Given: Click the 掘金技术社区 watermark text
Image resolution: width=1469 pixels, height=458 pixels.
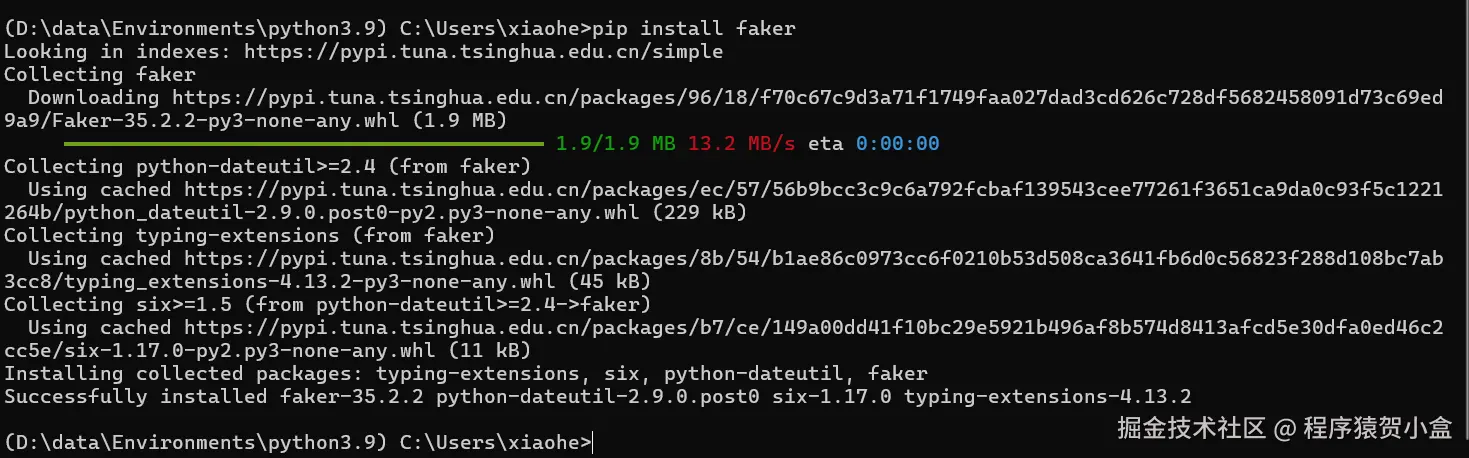Looking at the screenshot, I should pos(1191,428).
